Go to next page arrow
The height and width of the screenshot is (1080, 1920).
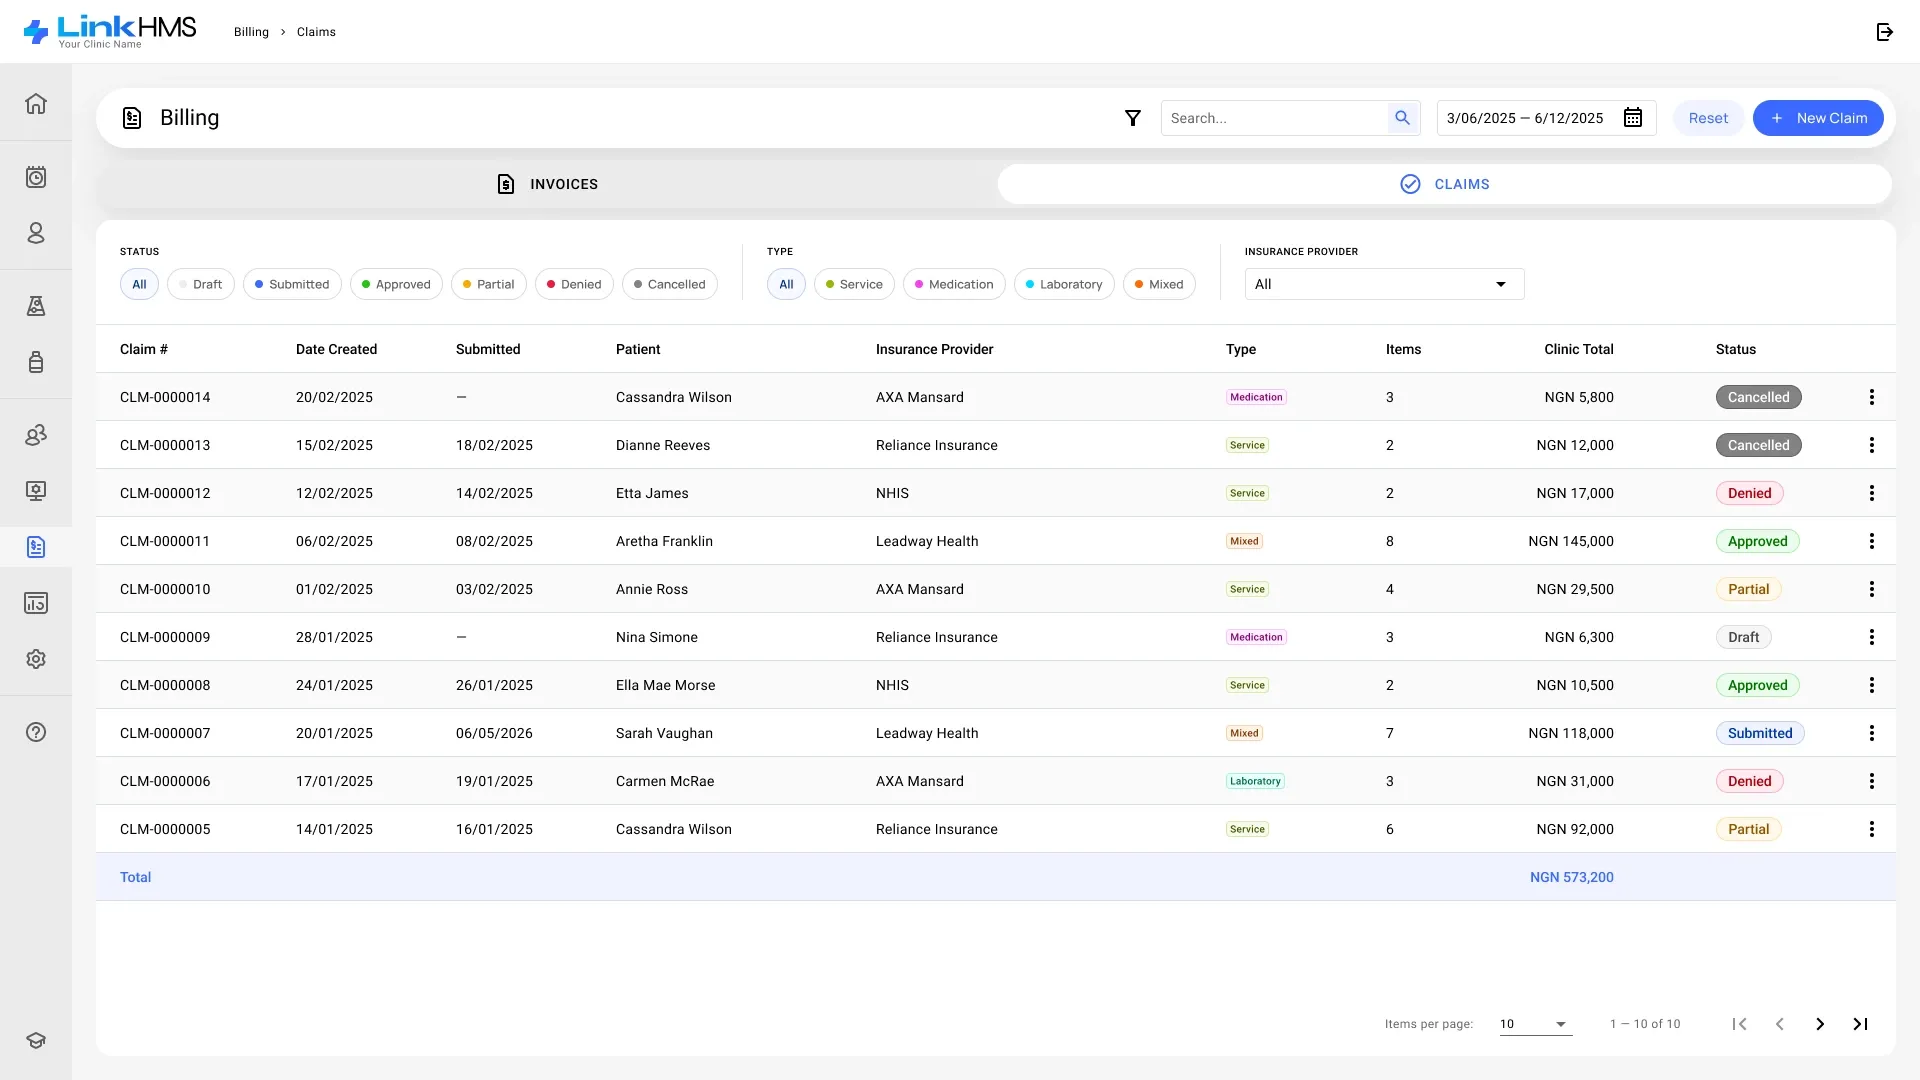[x=1820, y=1024]
